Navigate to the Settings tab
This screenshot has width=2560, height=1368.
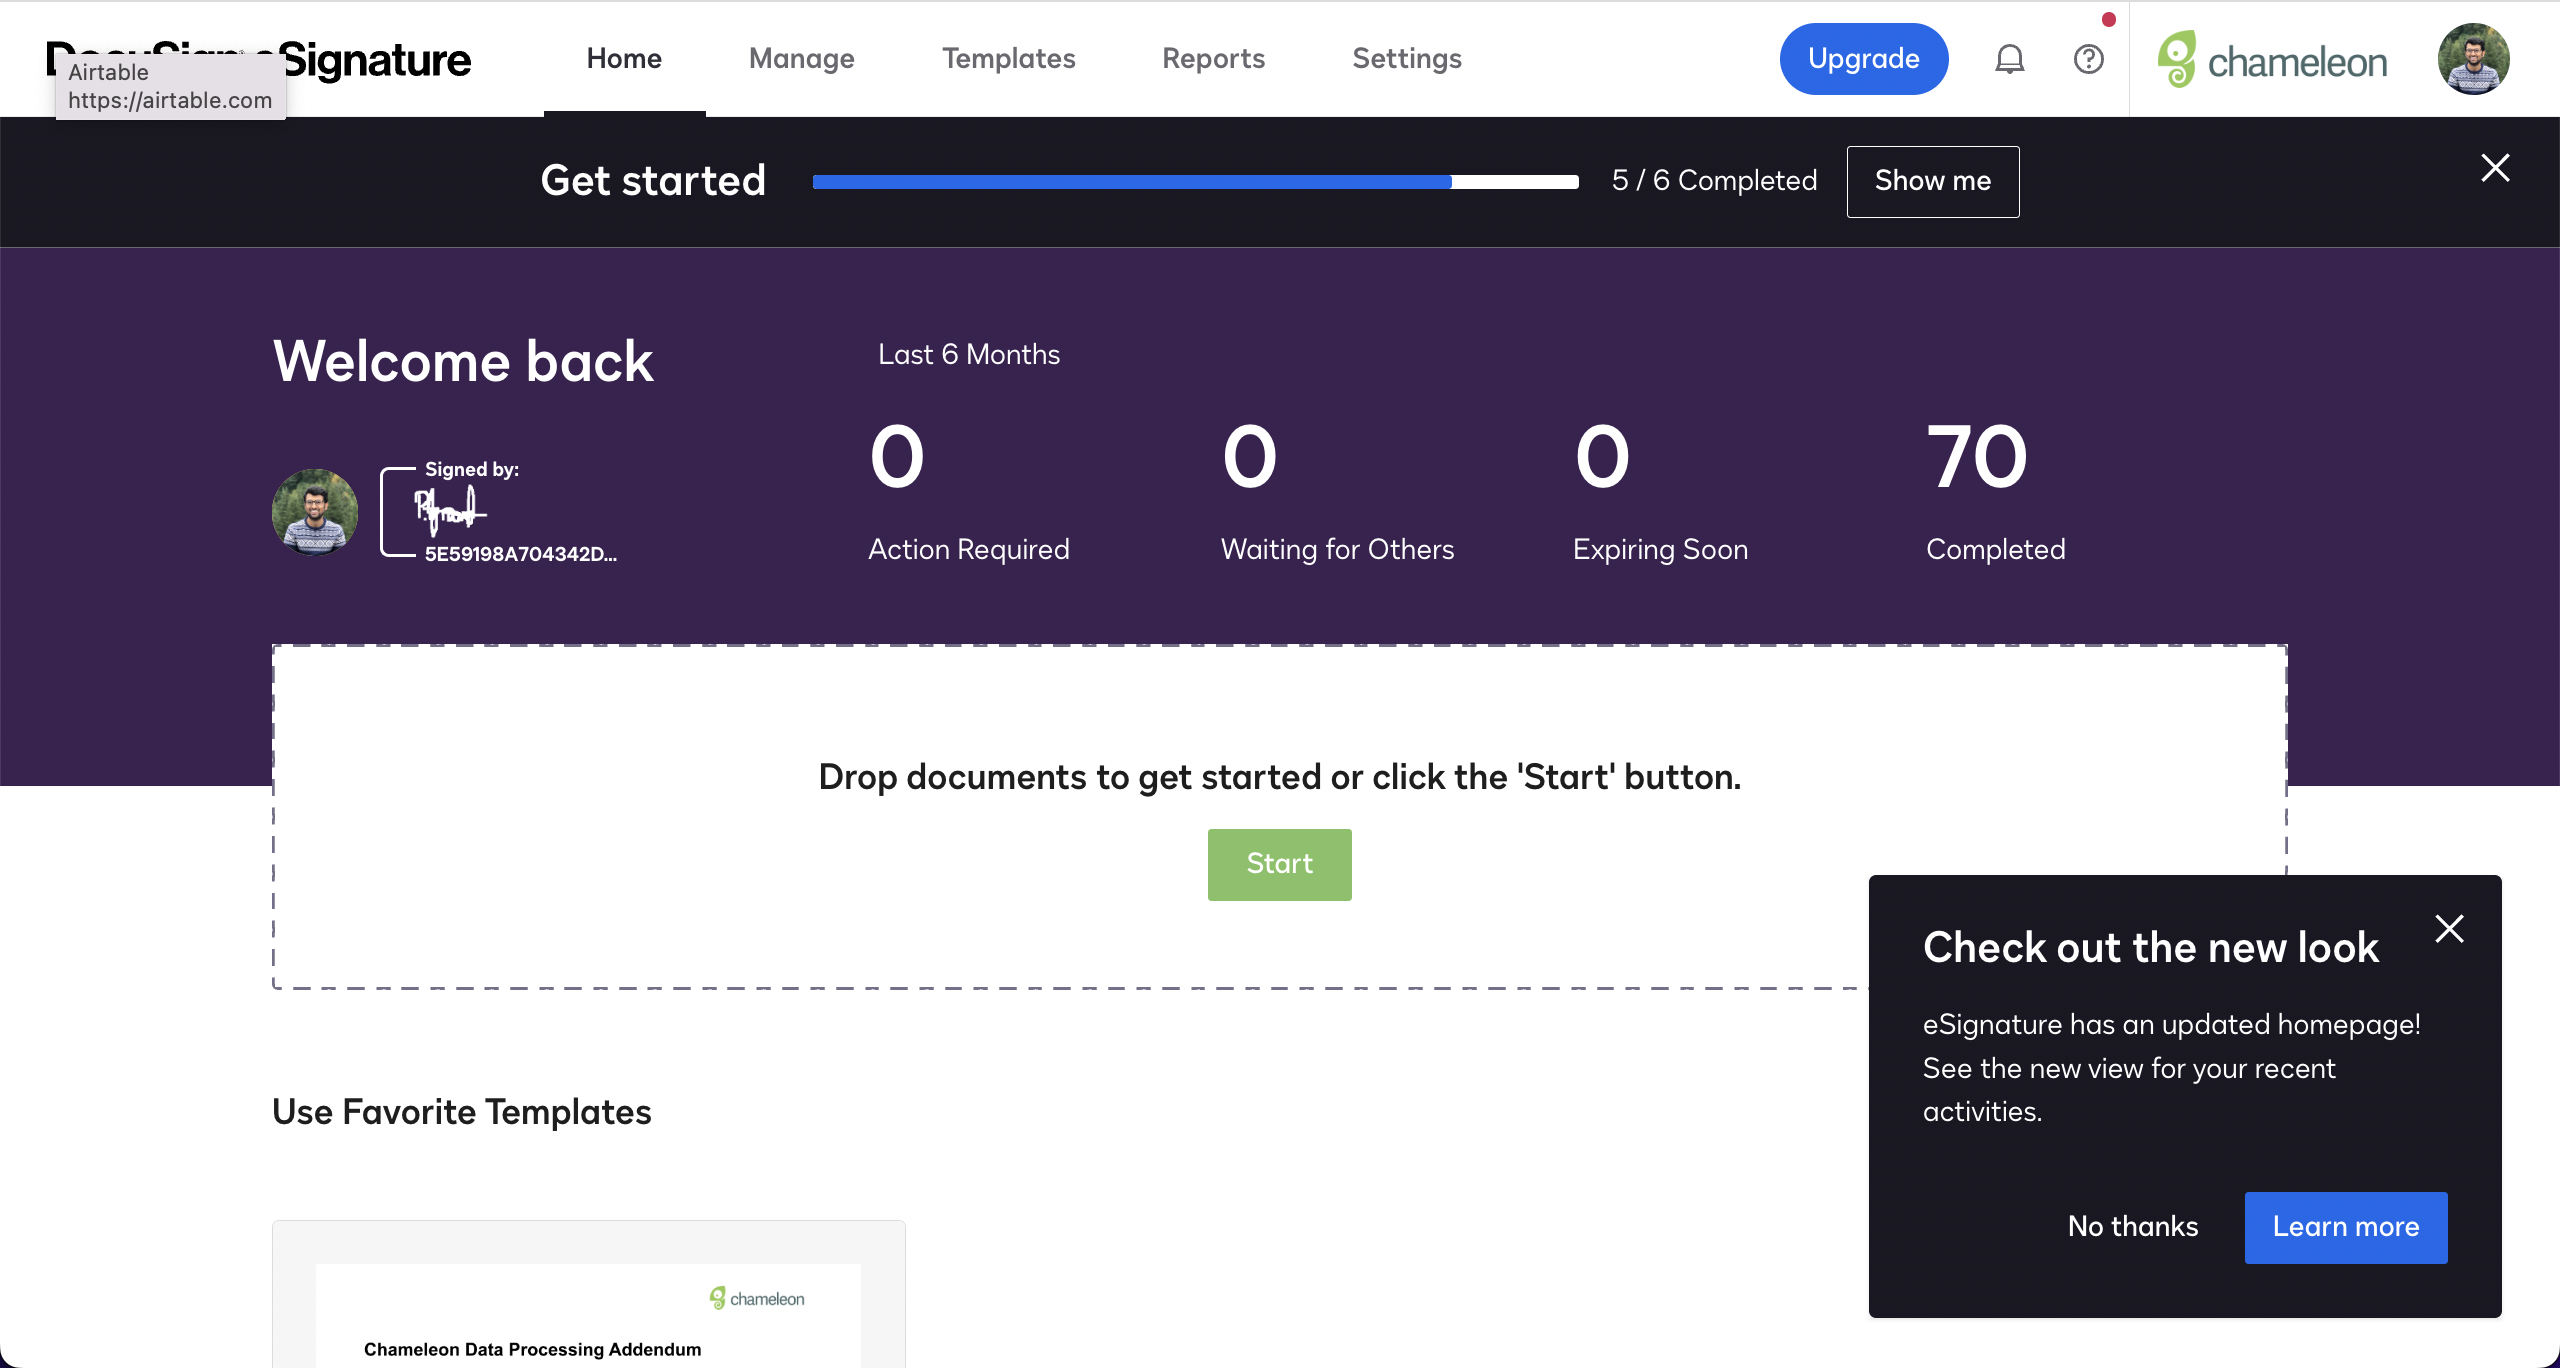1406,59
